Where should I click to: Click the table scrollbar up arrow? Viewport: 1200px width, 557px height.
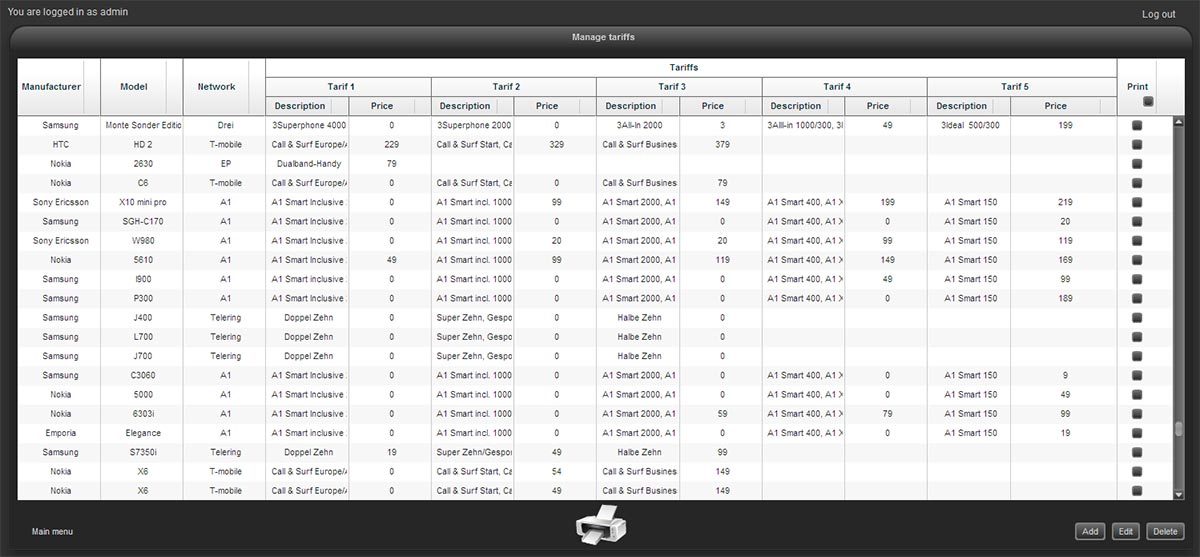1178,122
